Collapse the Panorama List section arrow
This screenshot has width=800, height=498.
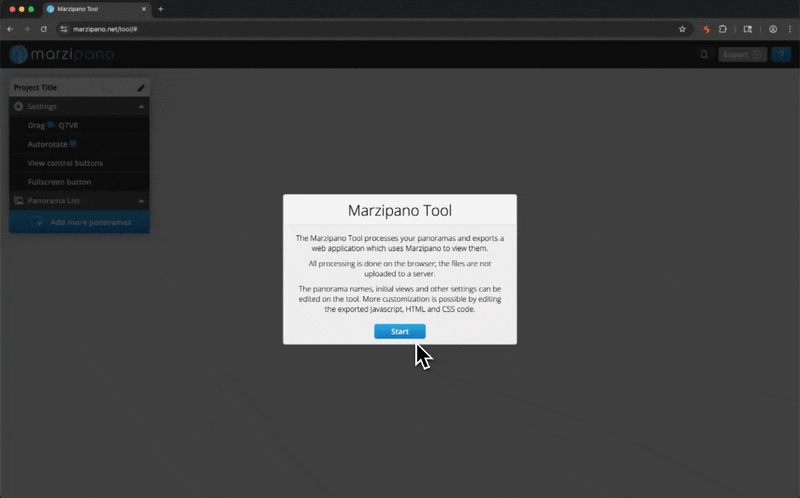coord(141,201)
